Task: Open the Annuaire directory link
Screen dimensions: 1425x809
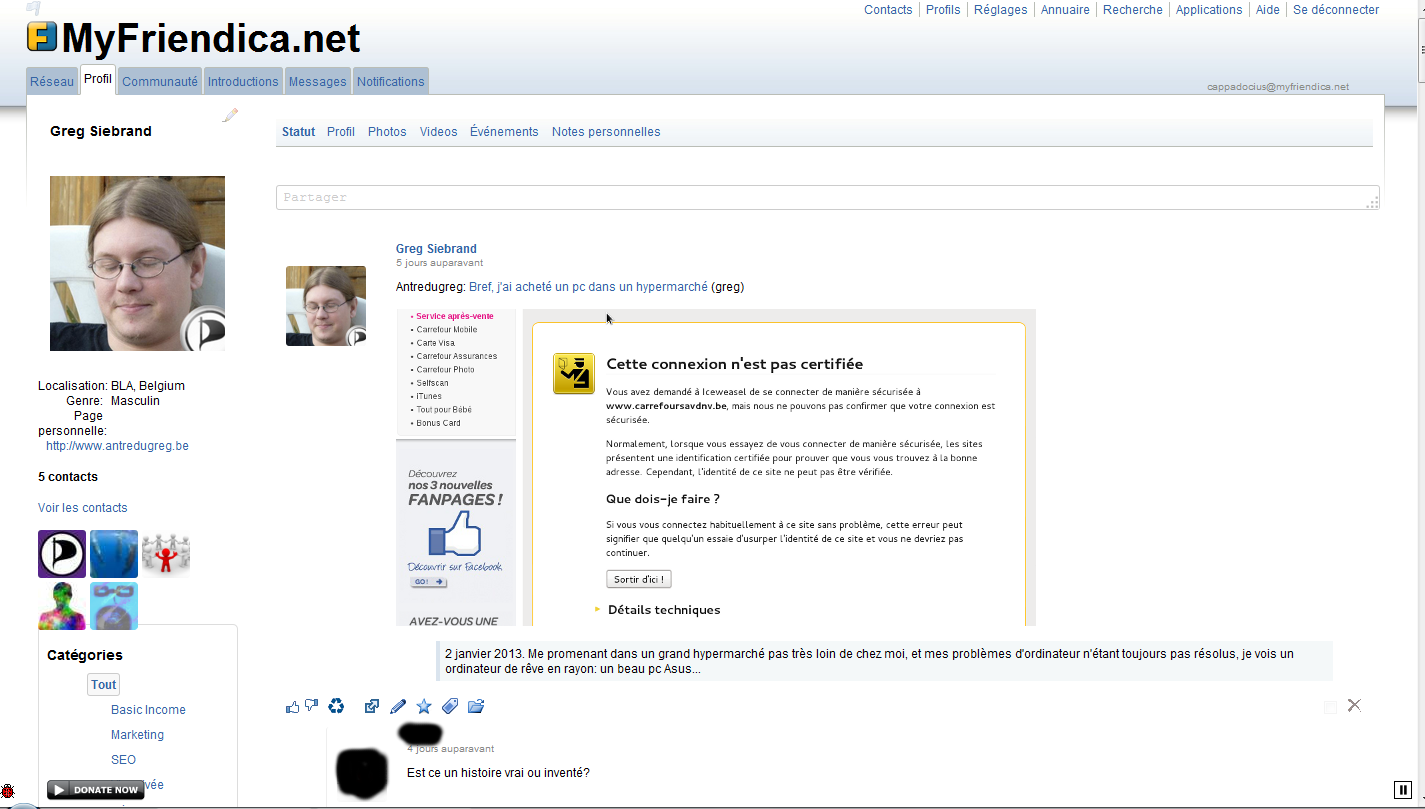Action: (1065, 10)
